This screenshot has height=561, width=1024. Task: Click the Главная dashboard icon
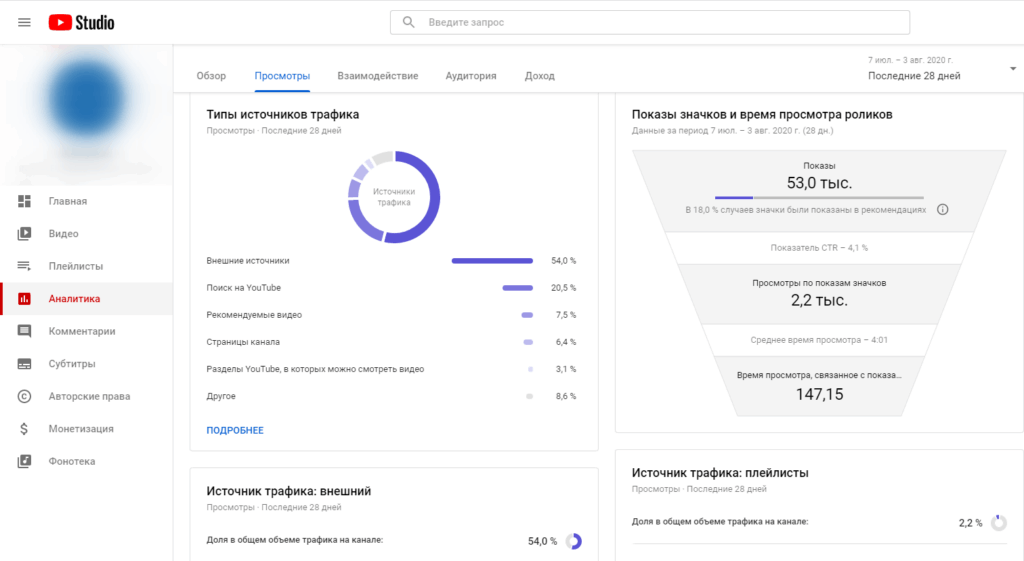(24, 201)
